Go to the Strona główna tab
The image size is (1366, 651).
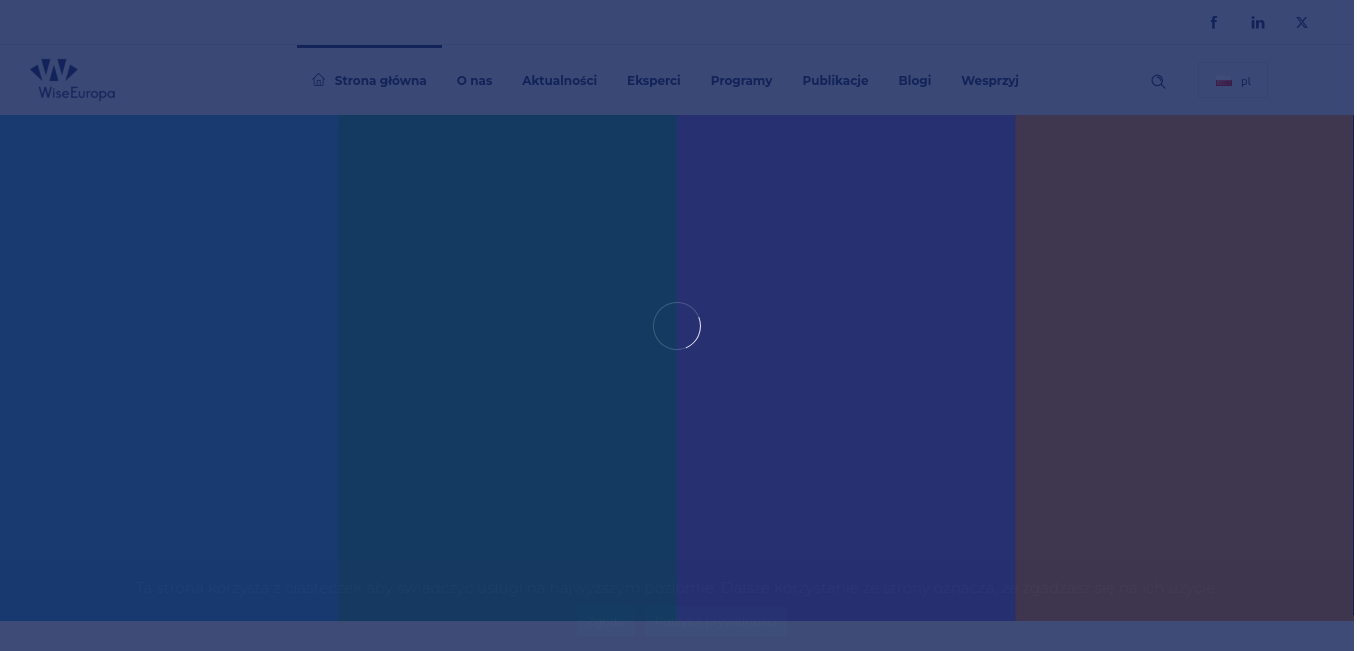point(380,80)
